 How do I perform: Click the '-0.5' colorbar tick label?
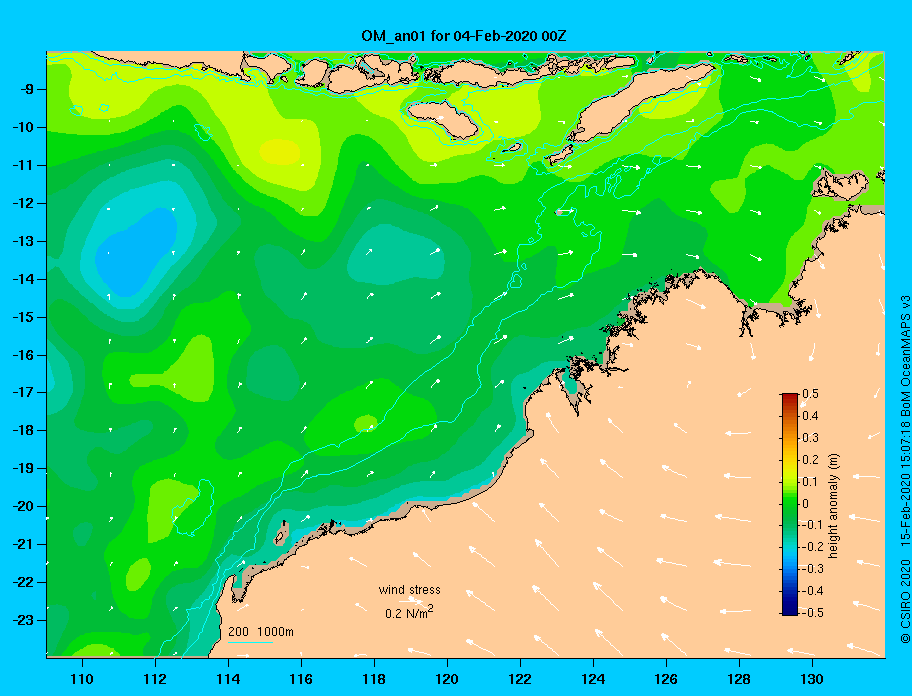[812, 613]
